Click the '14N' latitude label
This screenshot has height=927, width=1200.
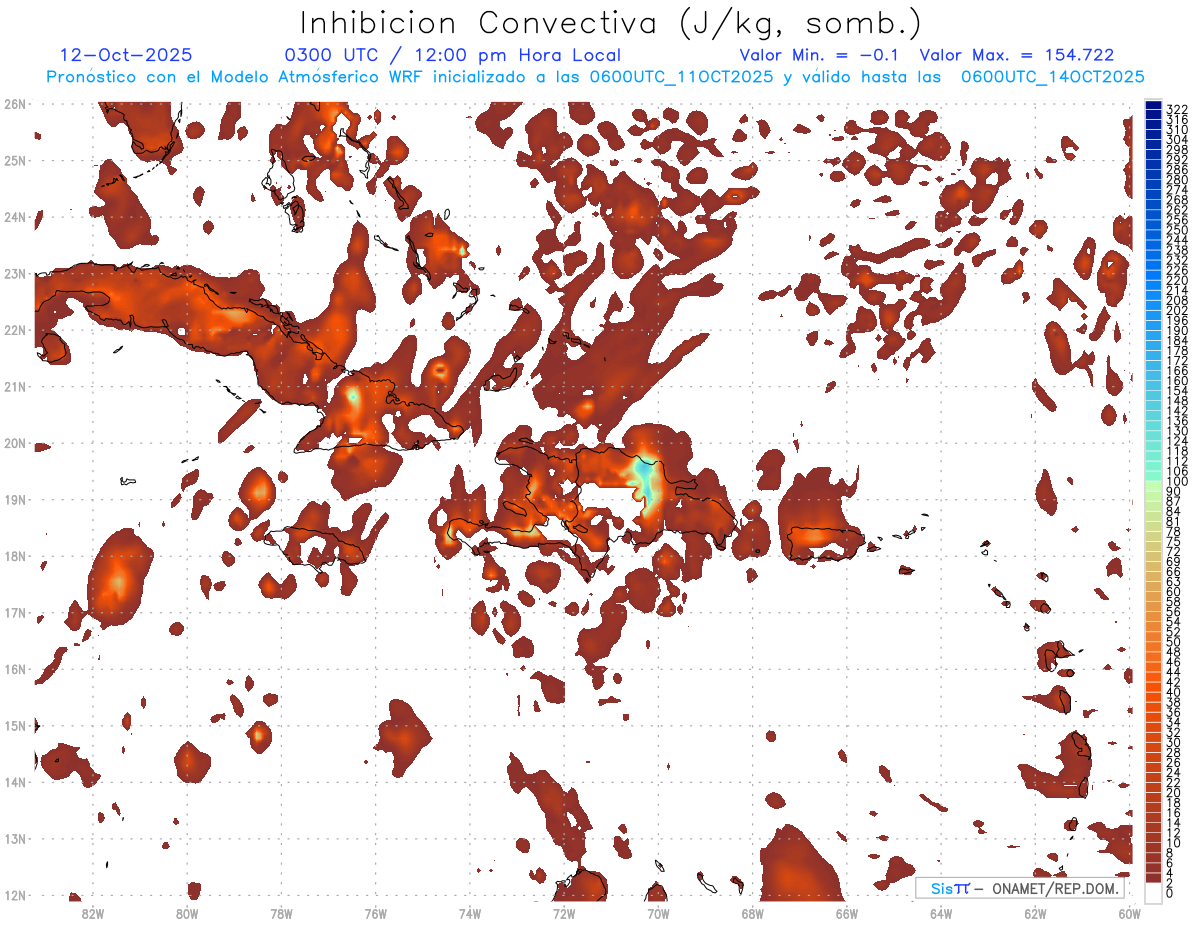pos(15,782)
